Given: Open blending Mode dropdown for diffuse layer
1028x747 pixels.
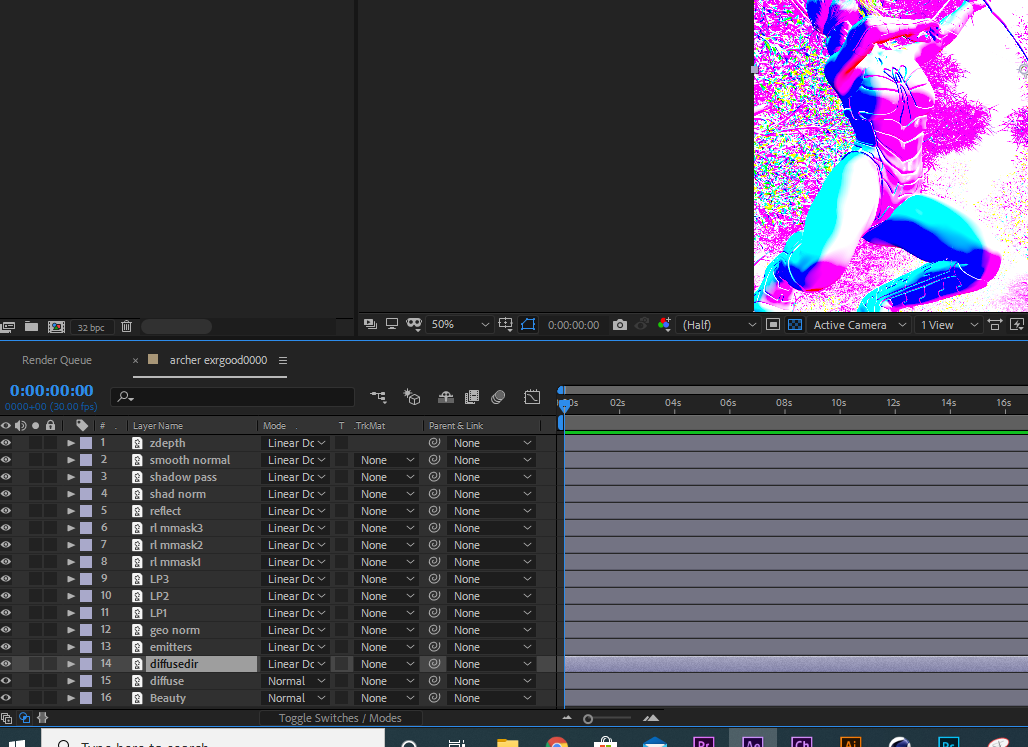Looking at the screenshot, I should (296, 681).
